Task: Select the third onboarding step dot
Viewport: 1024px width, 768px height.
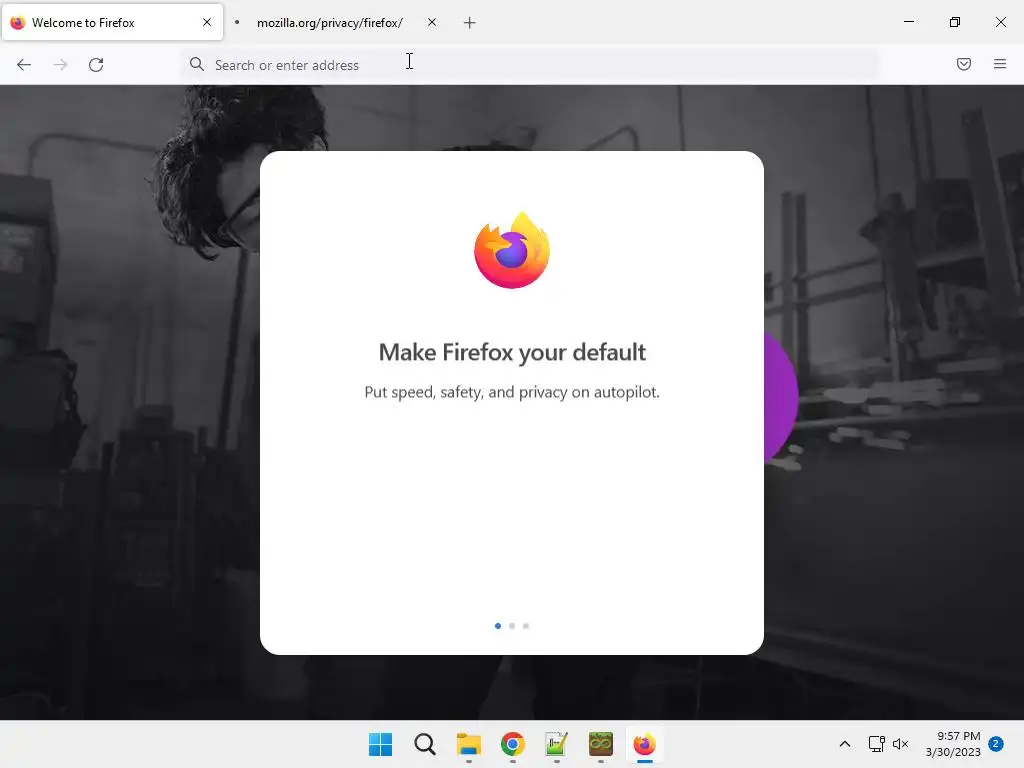Action: 526,626
